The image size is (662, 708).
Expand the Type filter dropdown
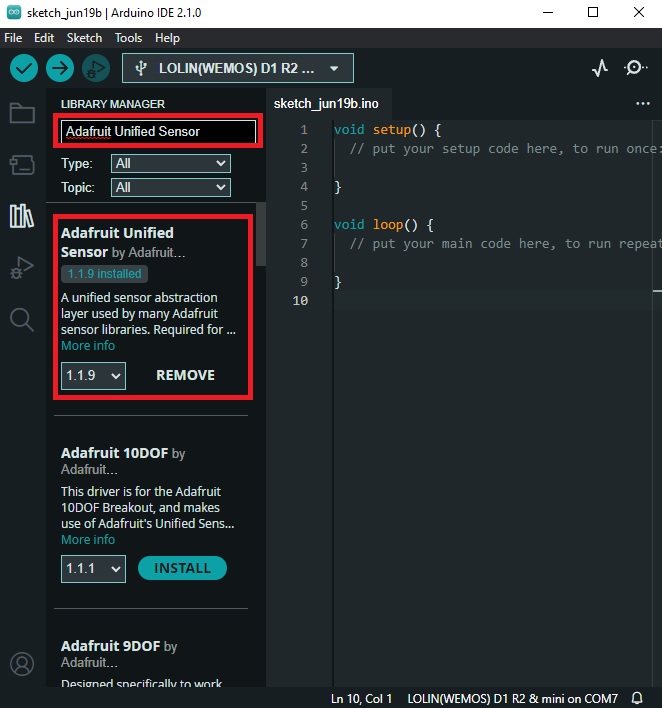171,163
